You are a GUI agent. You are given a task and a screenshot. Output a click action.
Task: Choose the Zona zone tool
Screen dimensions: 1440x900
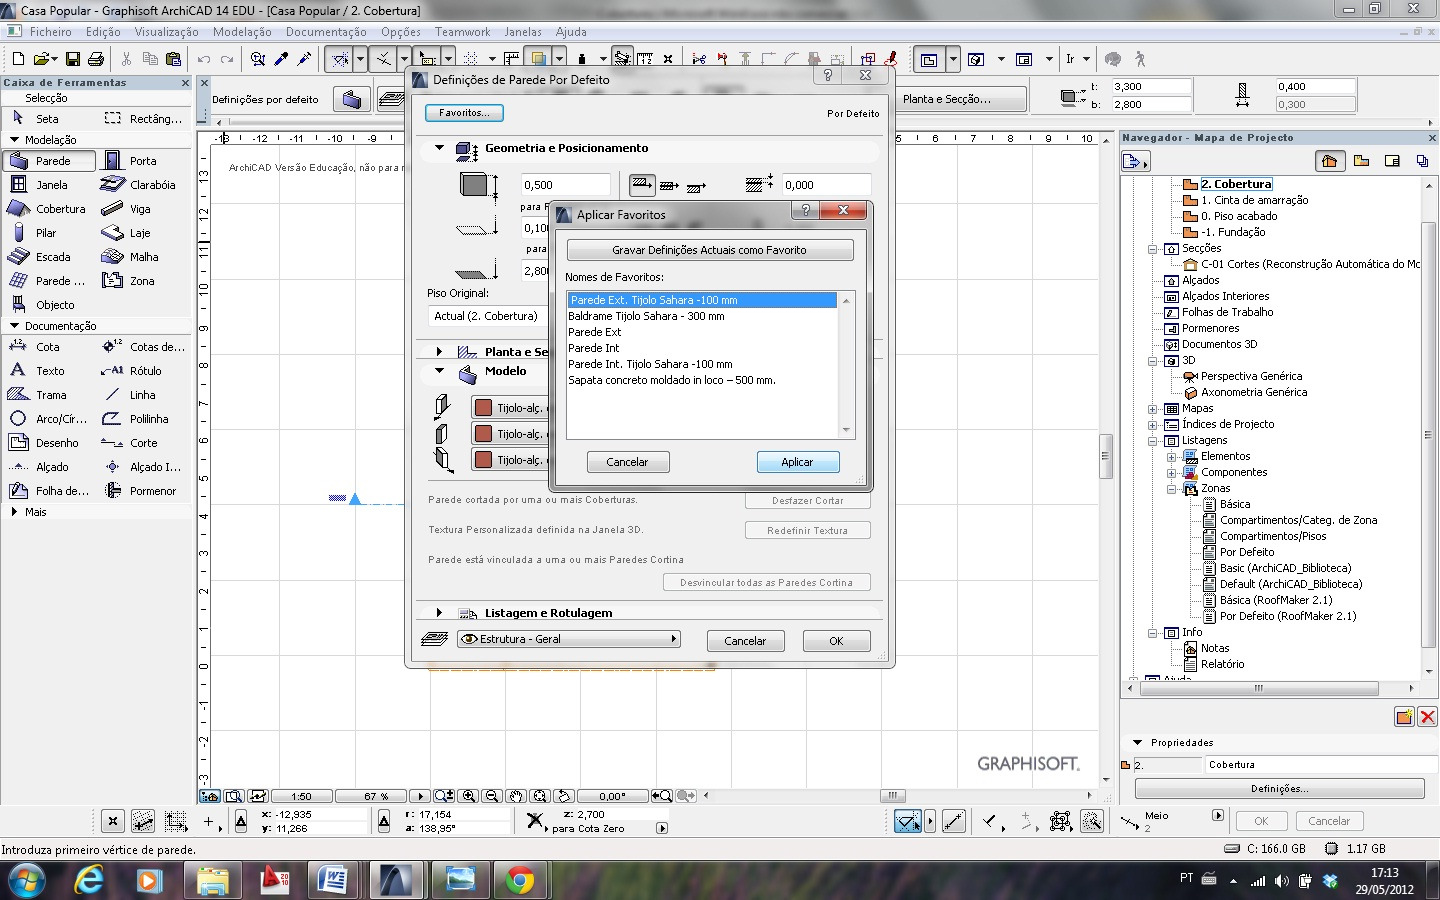tap(143, 281)
